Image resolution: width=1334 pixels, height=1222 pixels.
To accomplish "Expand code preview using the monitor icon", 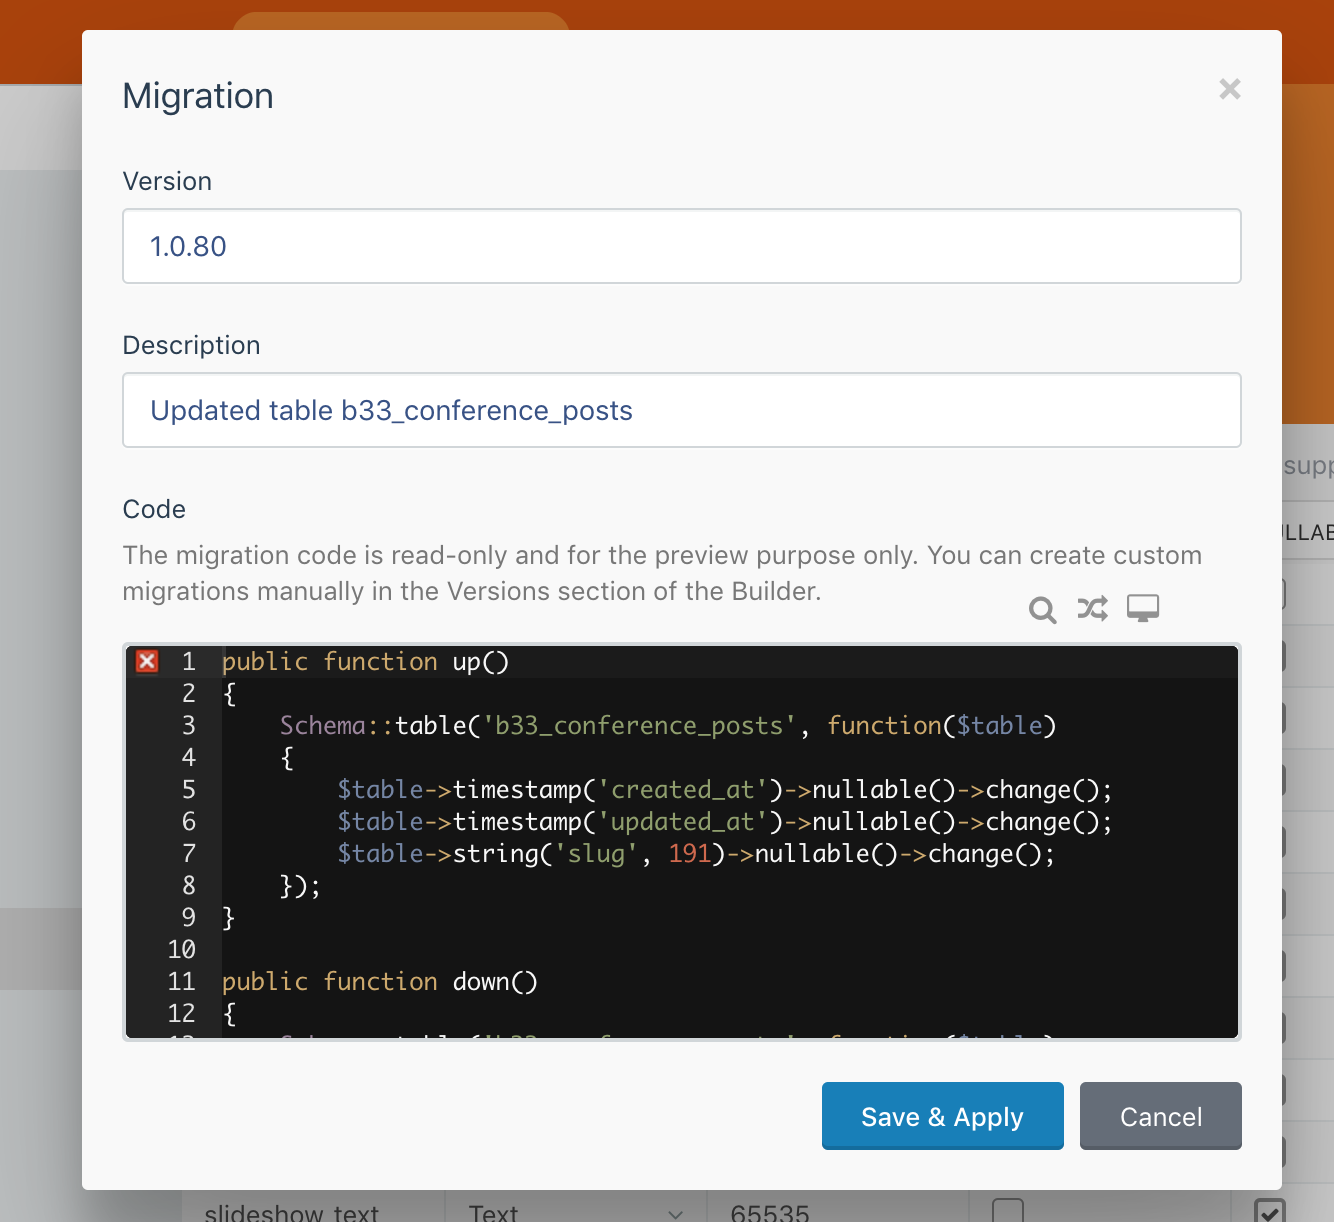I will click(x=1142, y=607).
